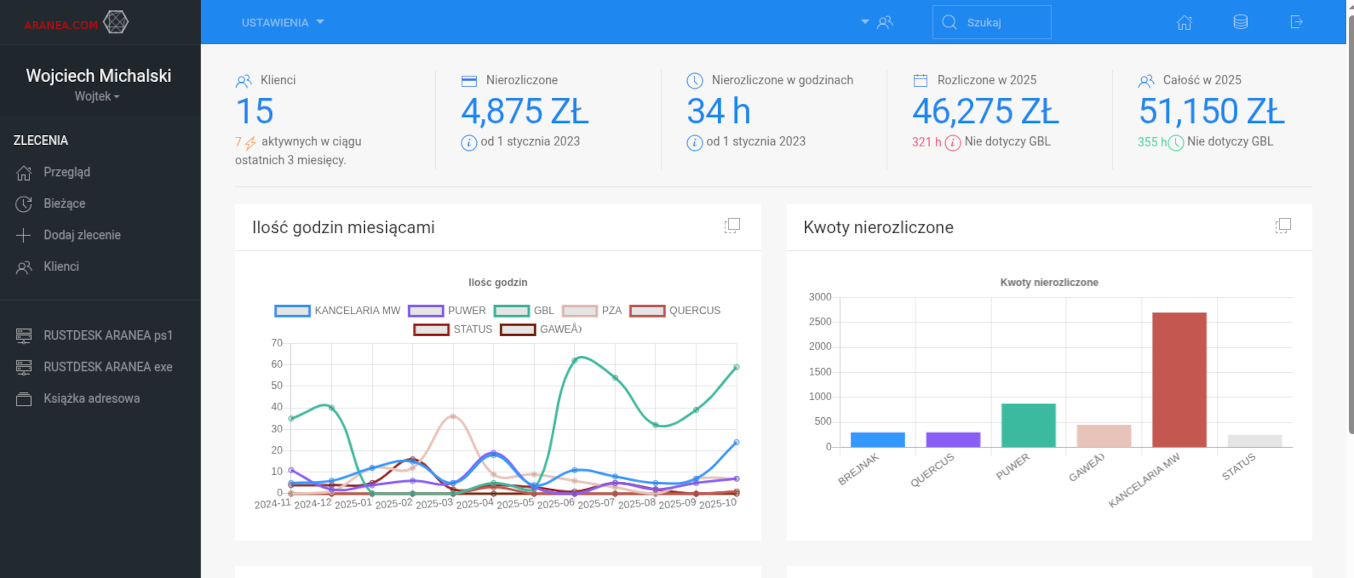This screenshot has height=578, width=1354.
Task: Select Dodaj zlecenie in sidebar
Action: click(82, 235)
